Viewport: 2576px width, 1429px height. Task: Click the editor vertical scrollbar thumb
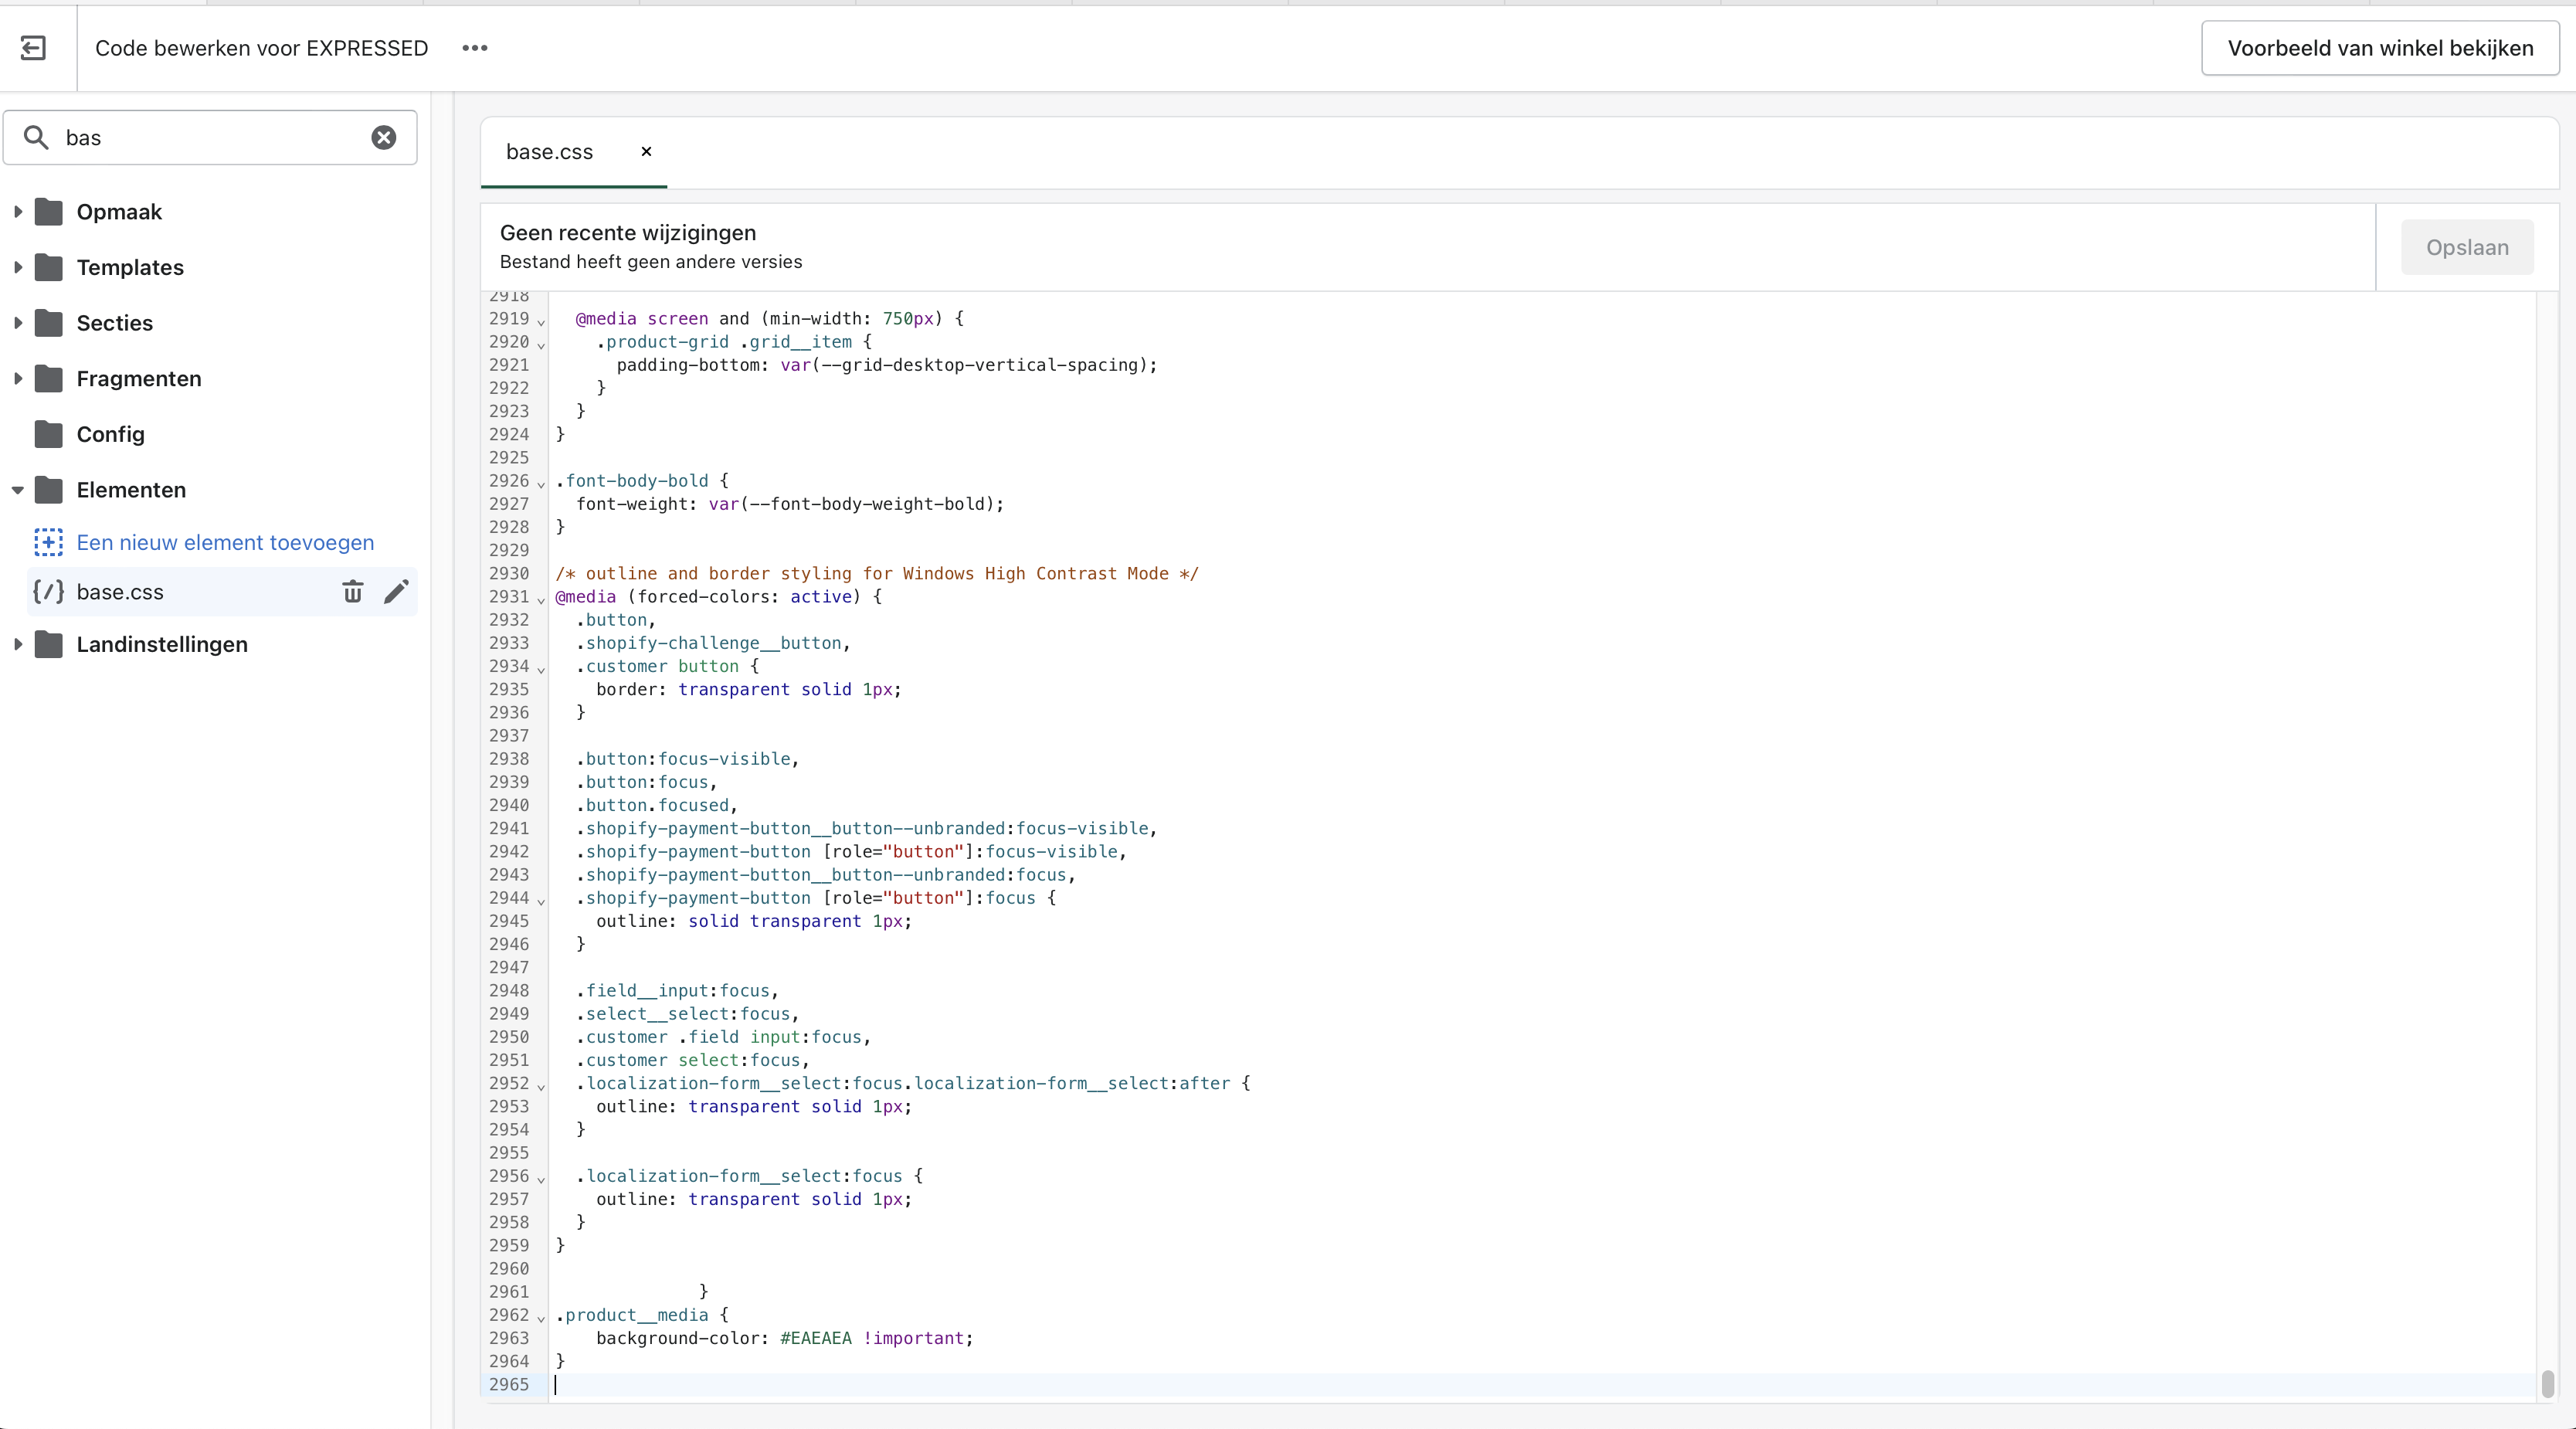click(2547, 1384)
